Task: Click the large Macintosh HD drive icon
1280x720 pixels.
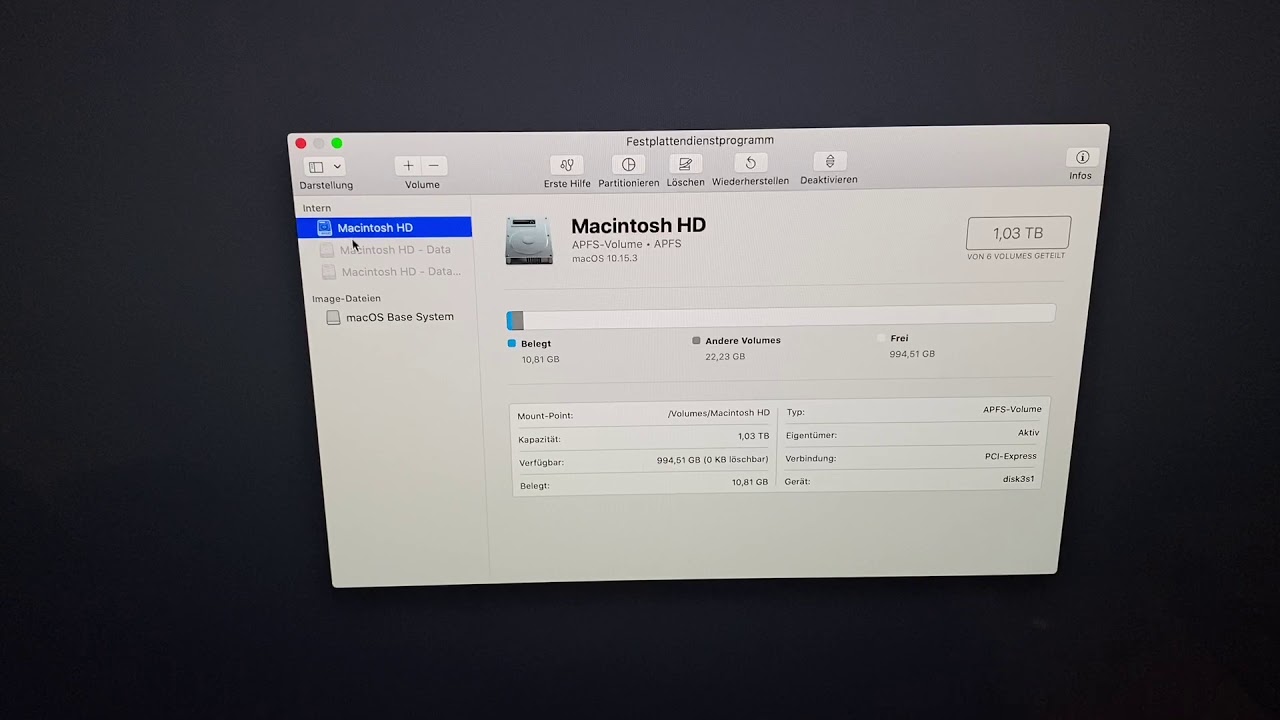Action: coord(529,241)
